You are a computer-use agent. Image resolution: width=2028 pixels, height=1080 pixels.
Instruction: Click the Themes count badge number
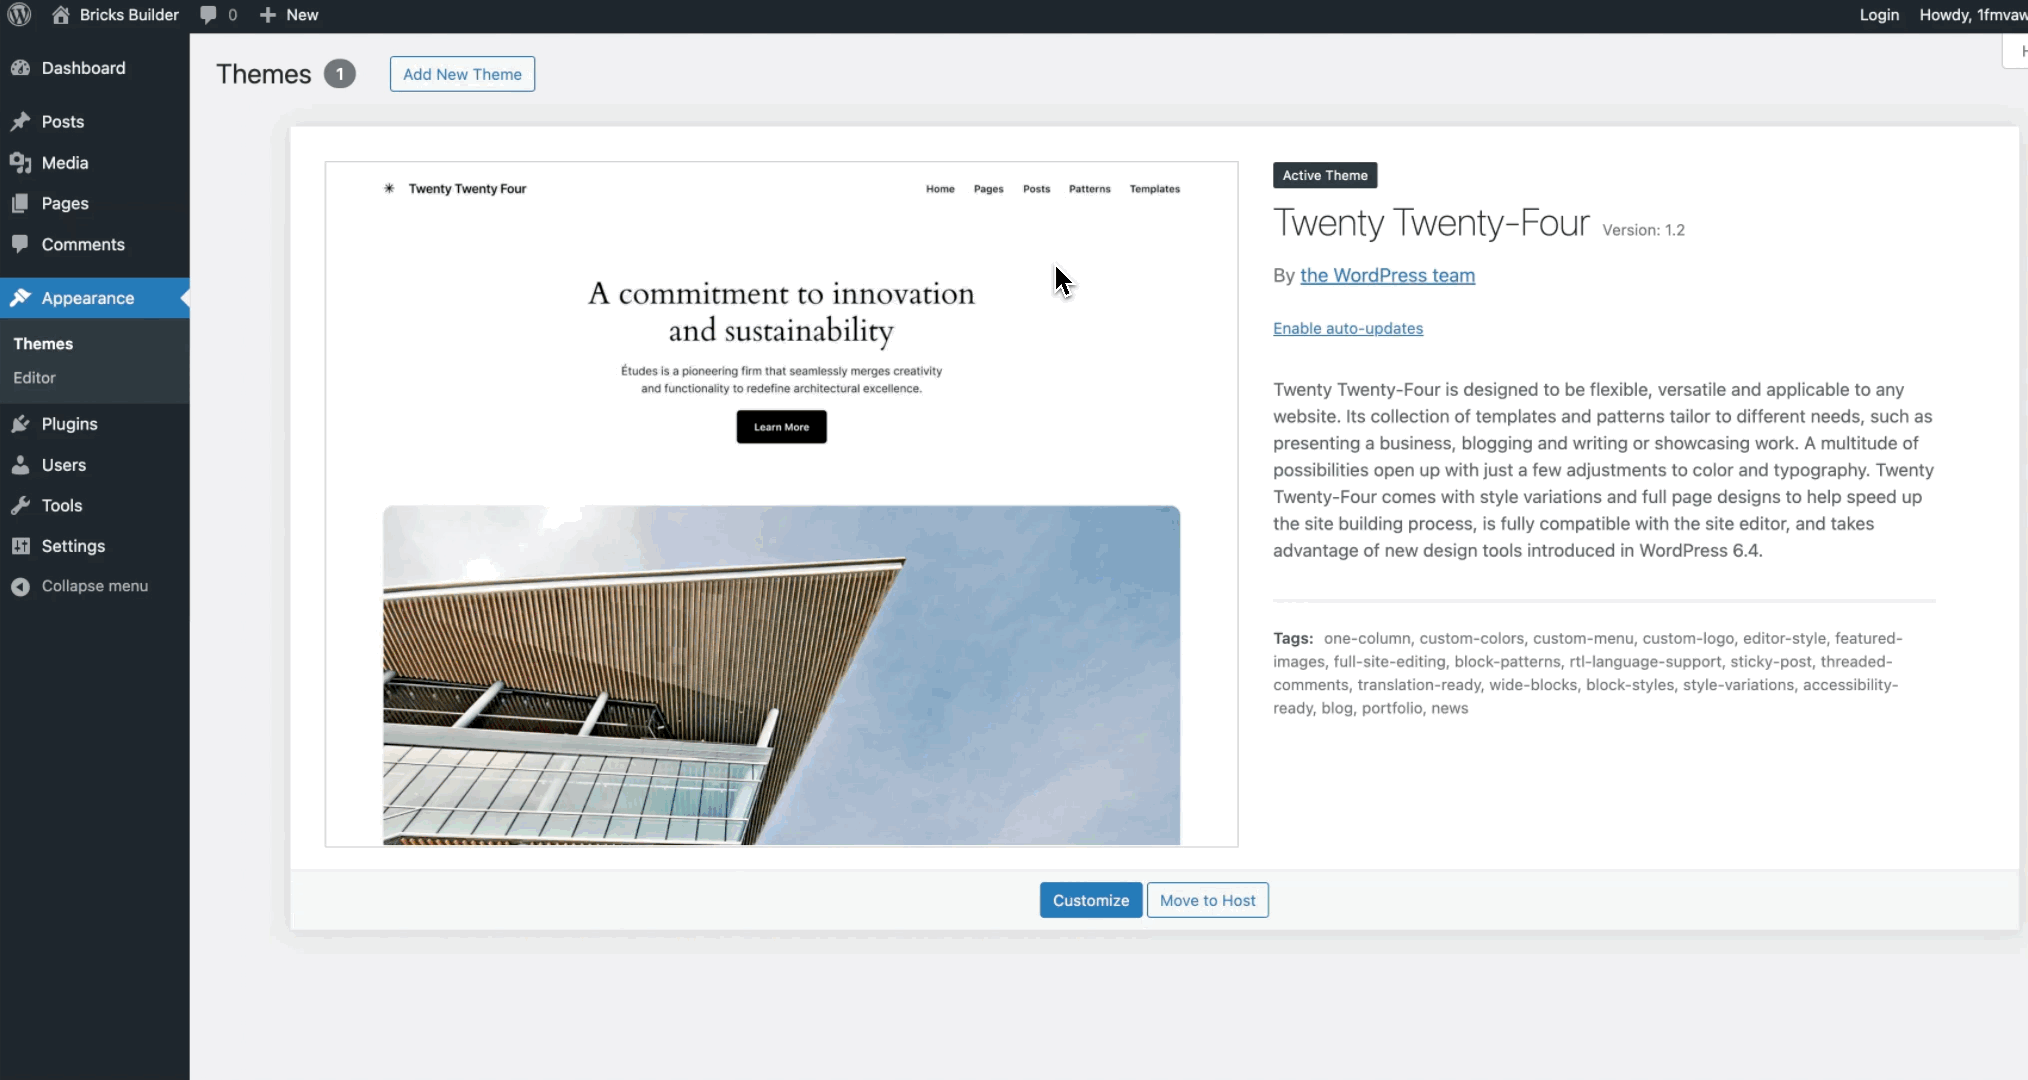click(338, 74)
